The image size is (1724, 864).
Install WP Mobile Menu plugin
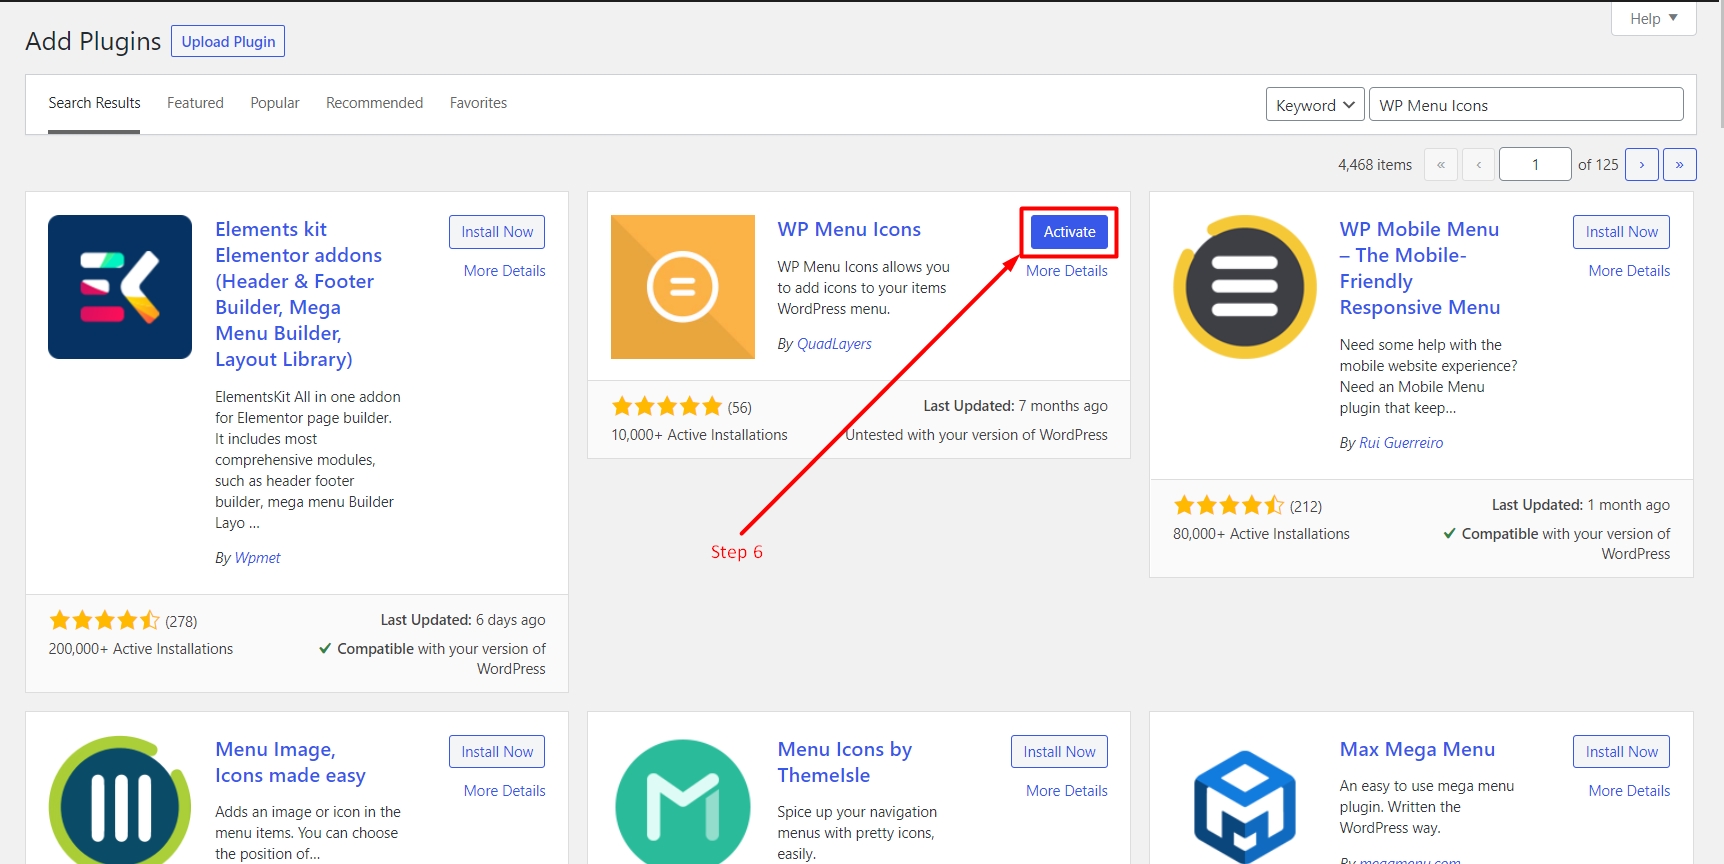[1621, 232]
